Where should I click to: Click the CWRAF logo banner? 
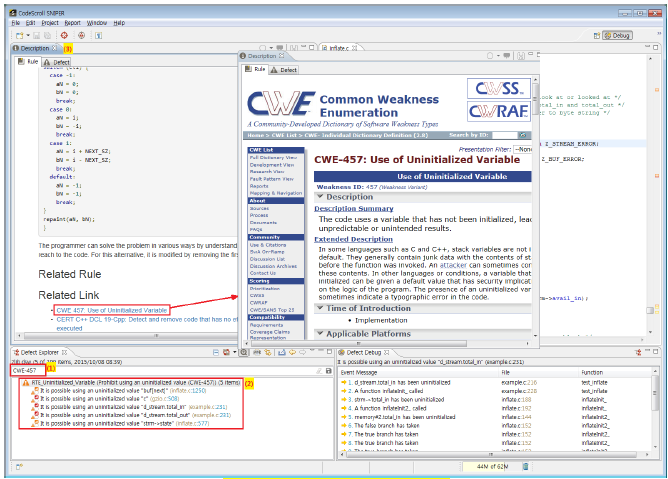[498, 112]
